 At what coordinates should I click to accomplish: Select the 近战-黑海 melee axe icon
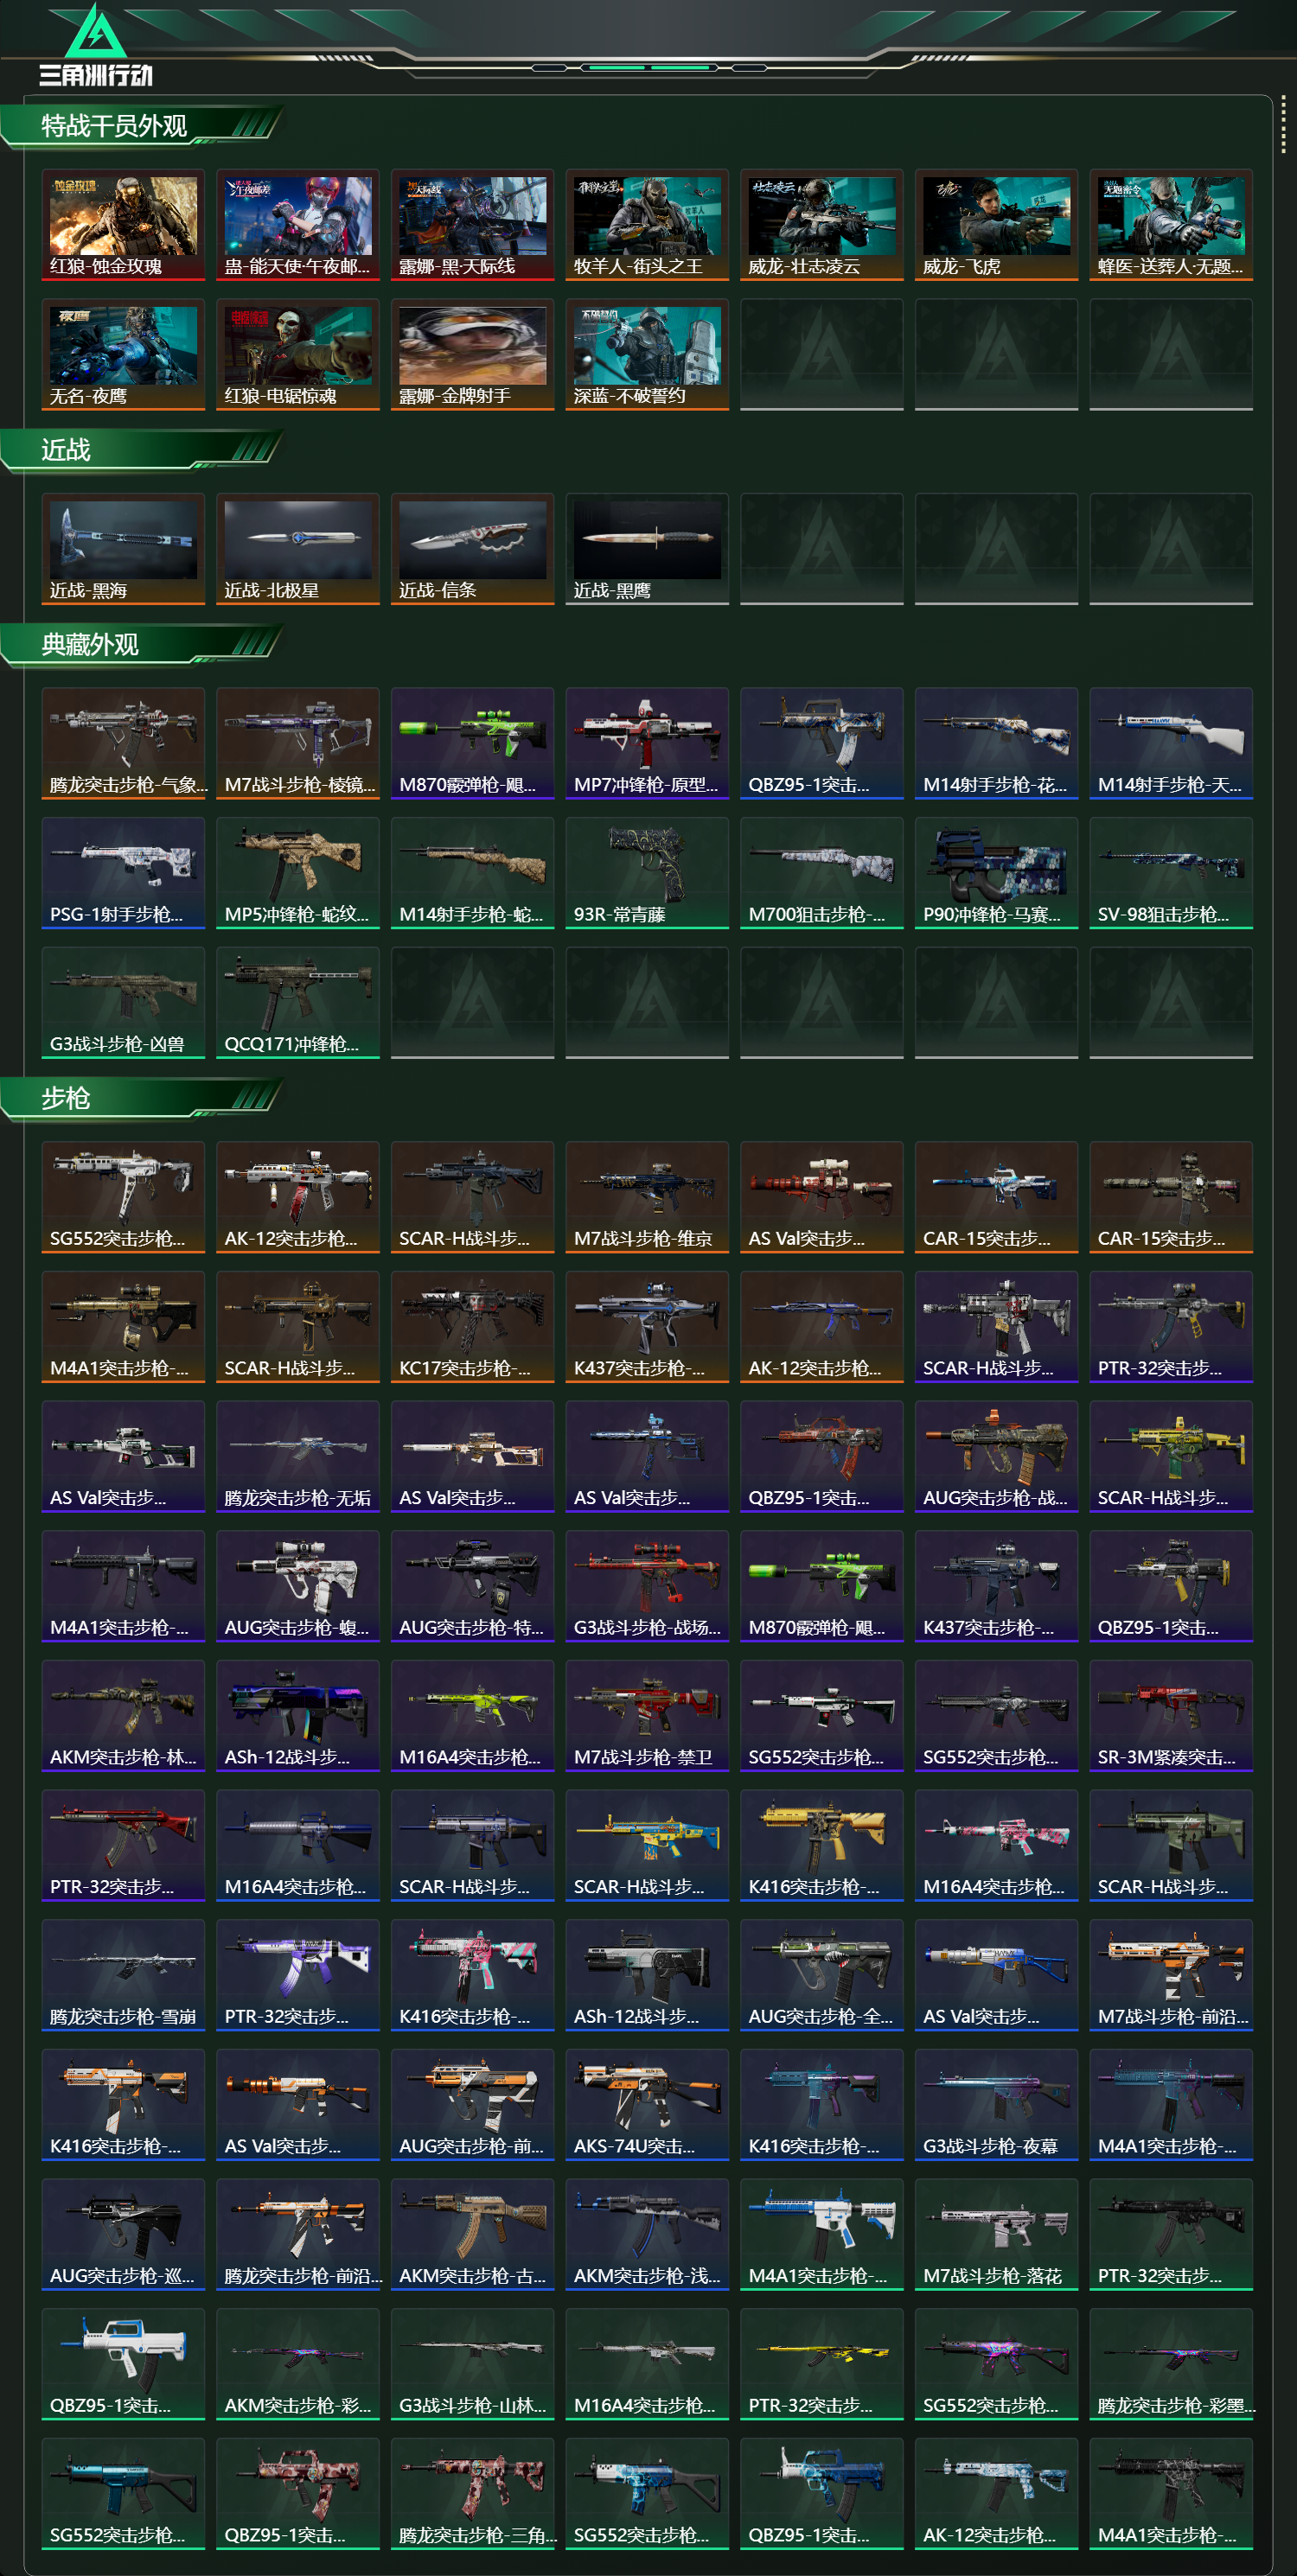tap(123, 549)
